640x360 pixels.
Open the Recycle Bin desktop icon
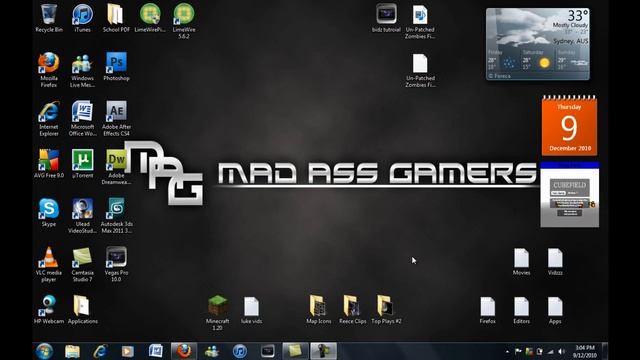click(49, 18)
